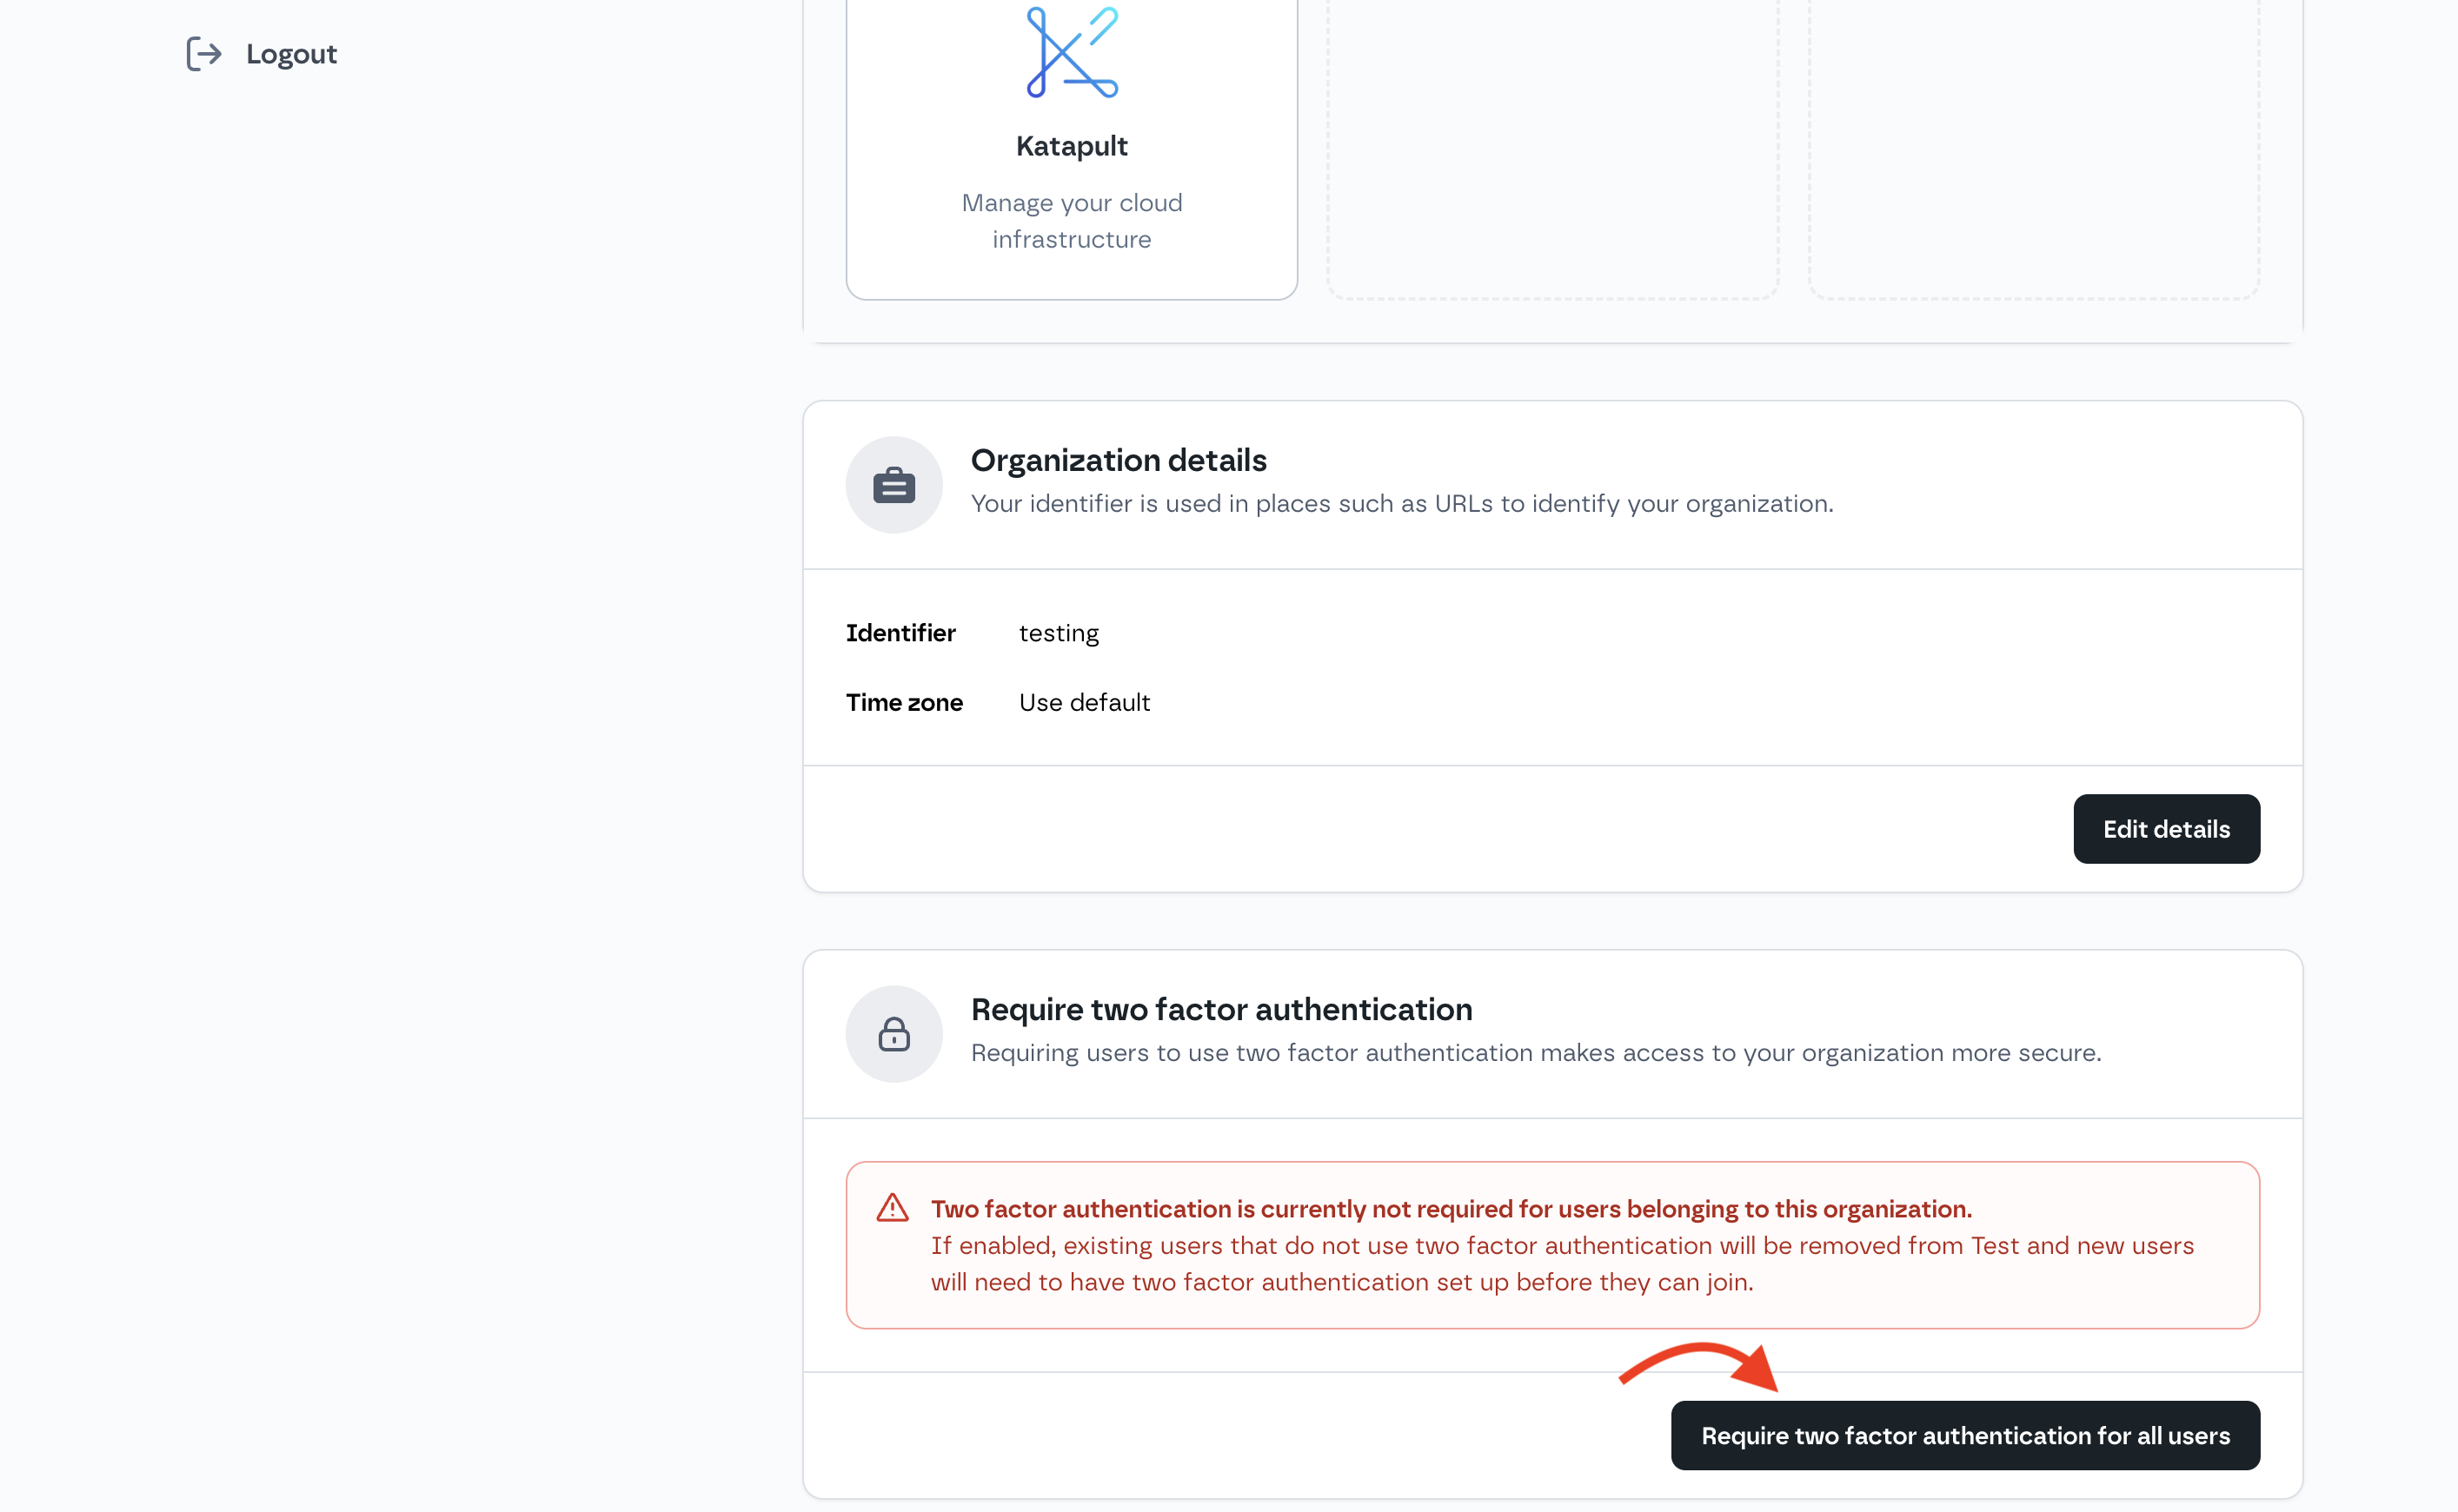Click the "Identifier" field label
2458x1512 pixels.
pos(901,633)
